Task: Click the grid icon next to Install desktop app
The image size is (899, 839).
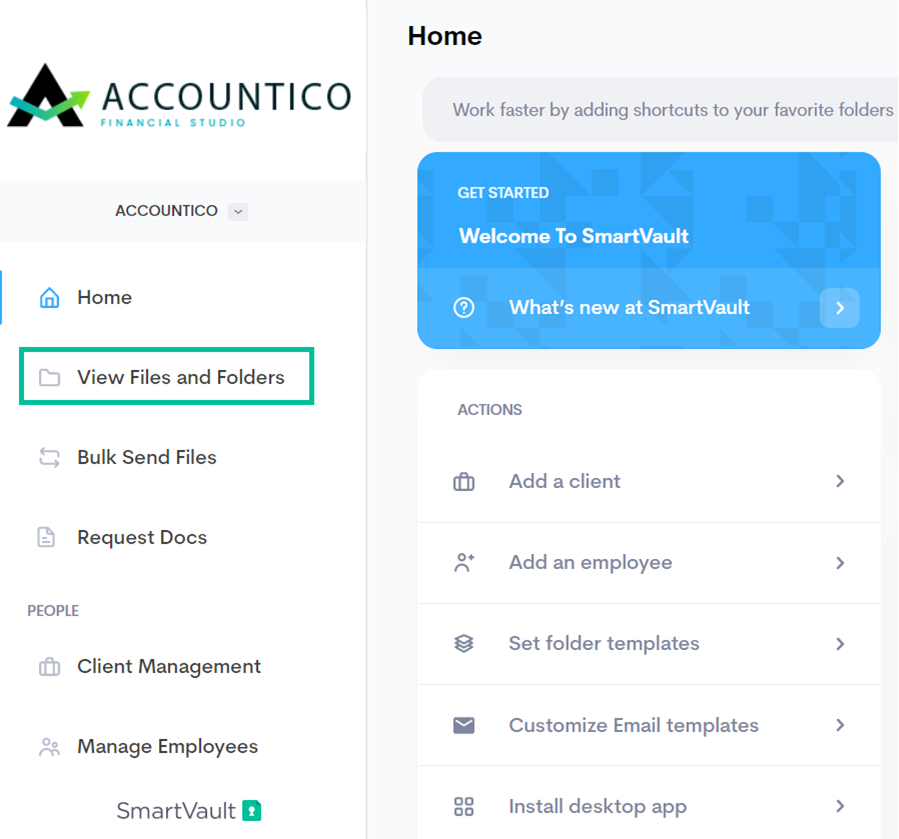Action: click(463, 806)
